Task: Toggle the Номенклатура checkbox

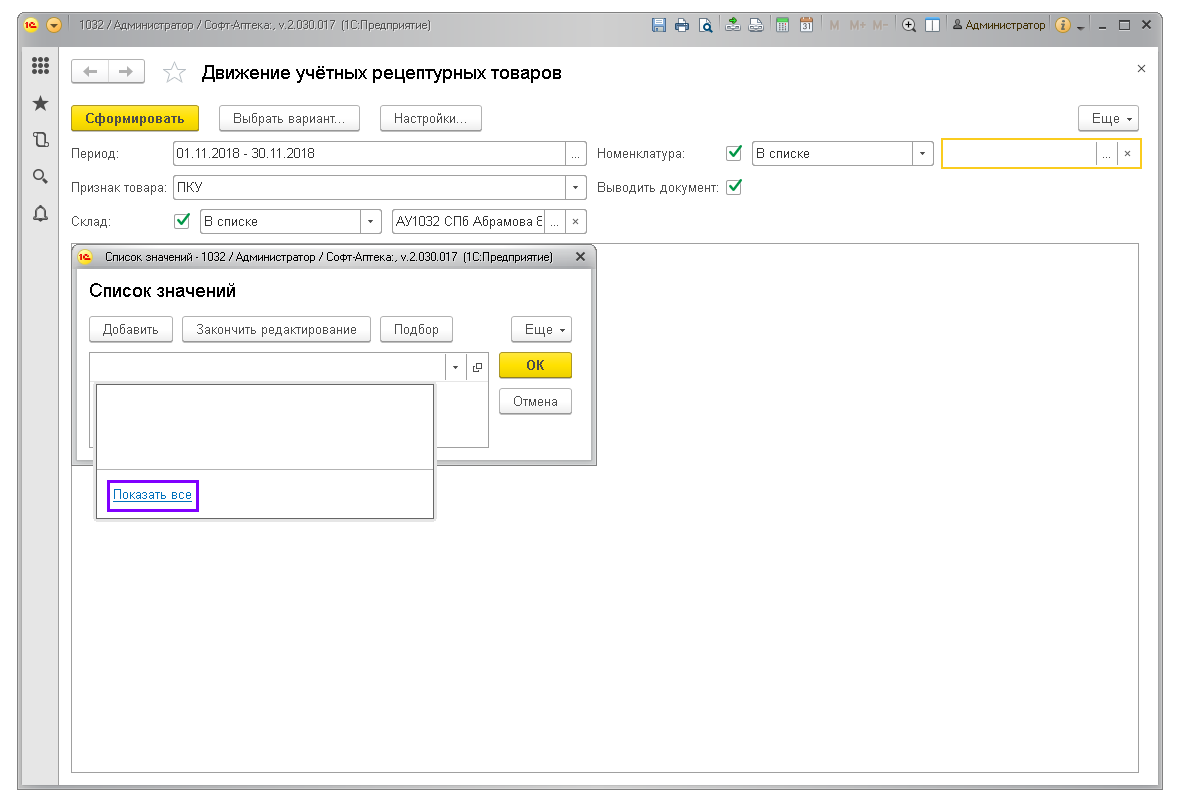Action: pyautogui.click(x=734, y=153)
